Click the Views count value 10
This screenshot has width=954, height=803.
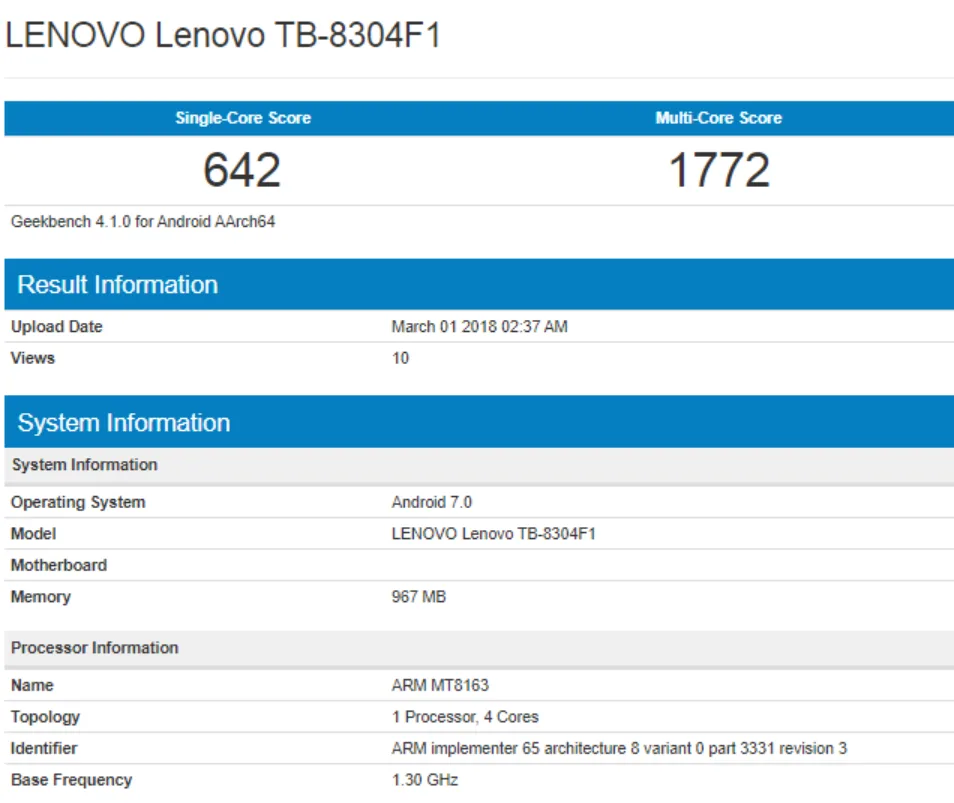tap(400, 358)
